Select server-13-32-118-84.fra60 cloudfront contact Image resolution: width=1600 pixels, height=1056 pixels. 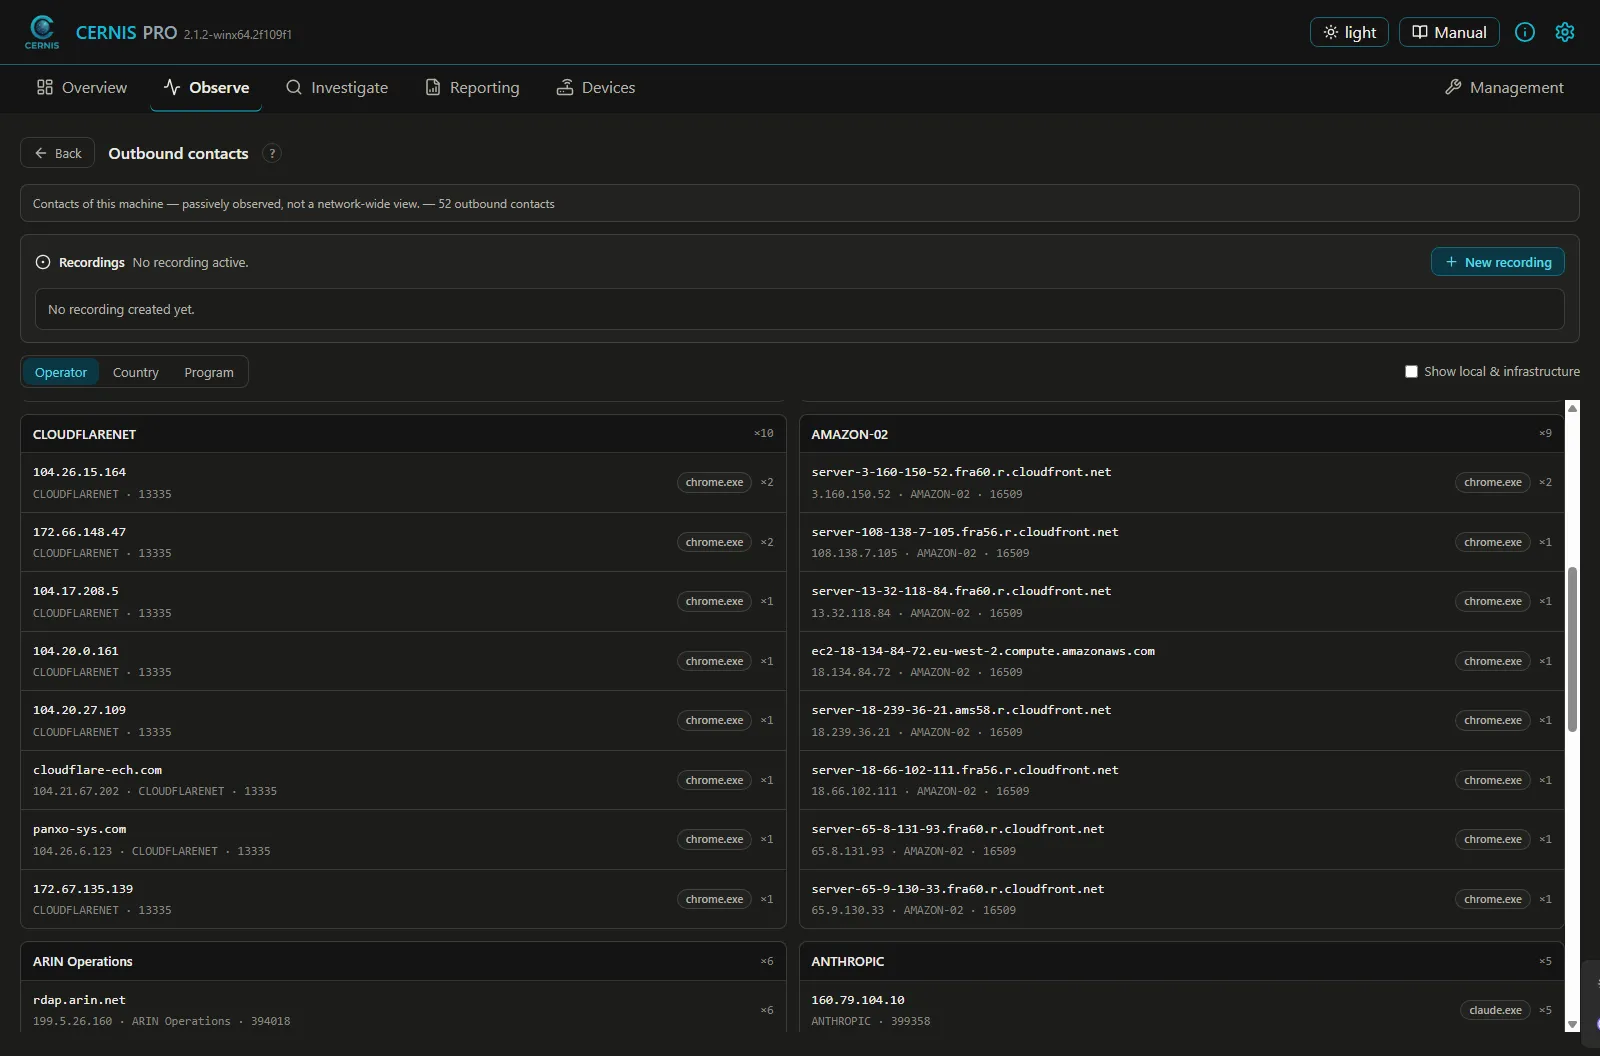(x=1182, y=602)
